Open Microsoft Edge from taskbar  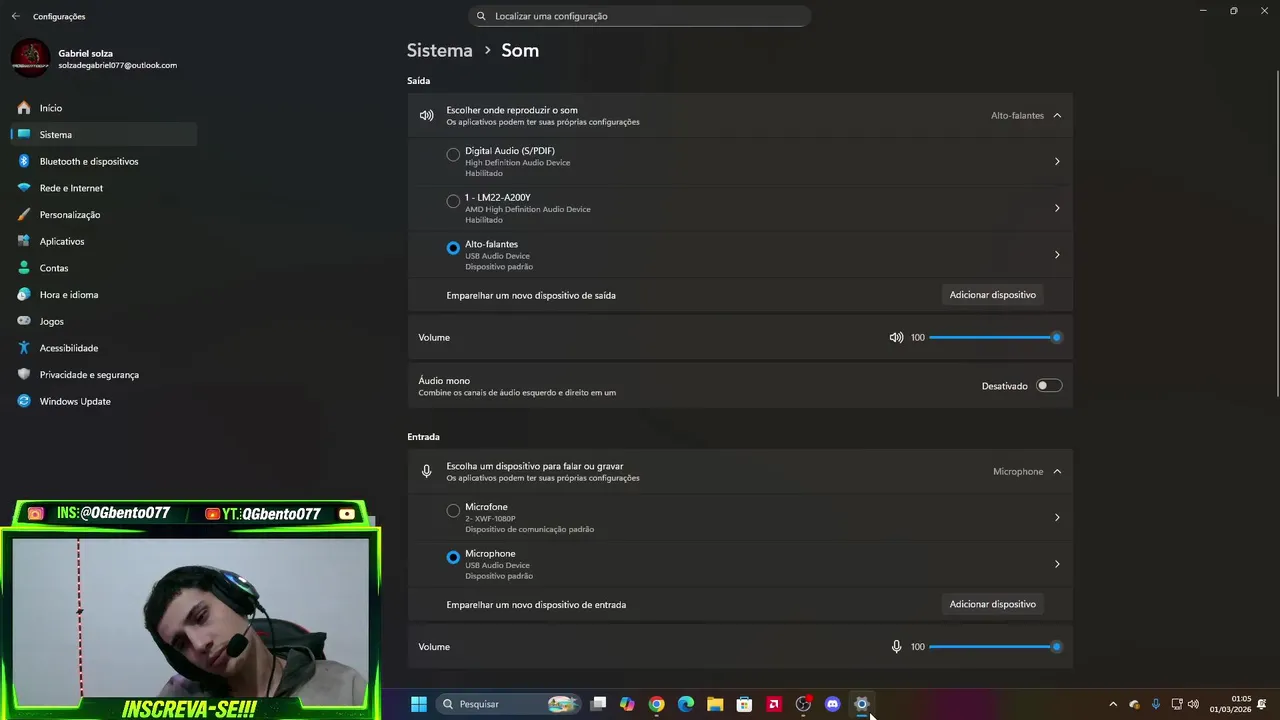pos(686,704)
